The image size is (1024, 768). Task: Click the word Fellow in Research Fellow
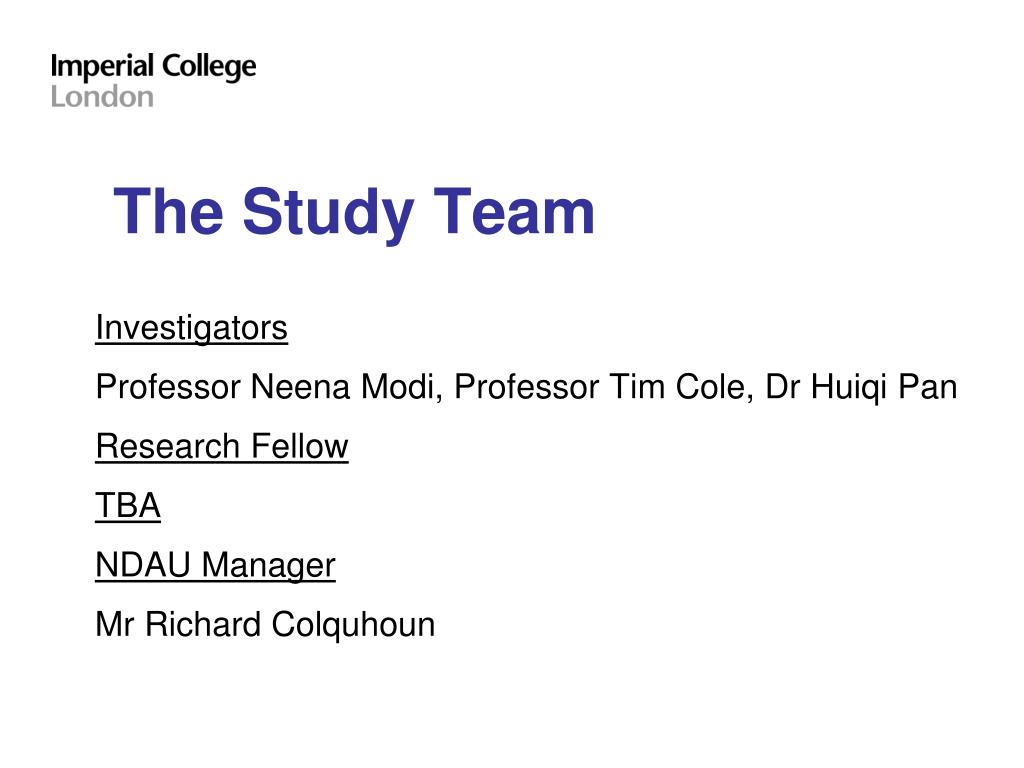coord(300,447)
